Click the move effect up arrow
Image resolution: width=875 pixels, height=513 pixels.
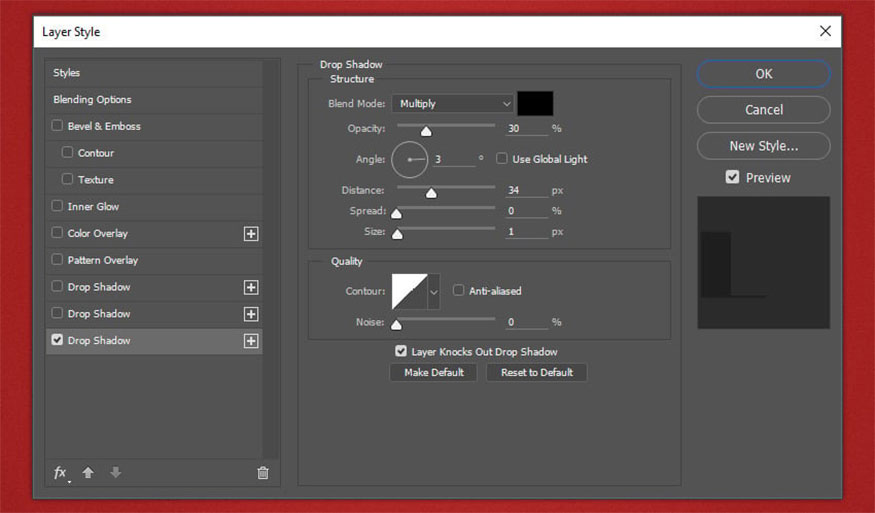(x=88, y=473)
